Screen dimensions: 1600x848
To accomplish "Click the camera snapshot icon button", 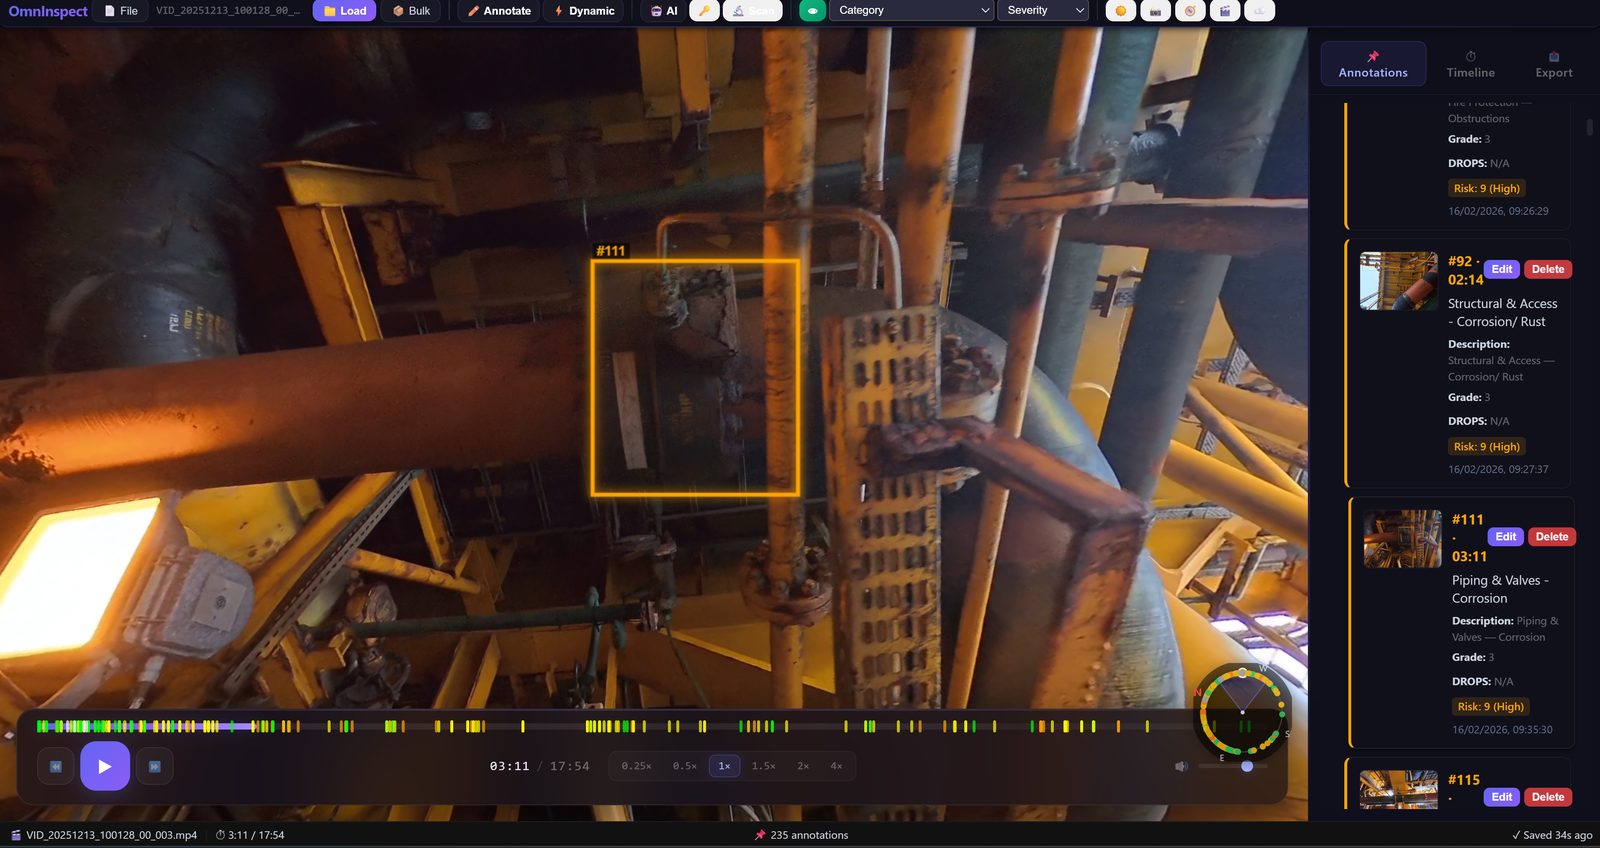I will pos(1155,11).
